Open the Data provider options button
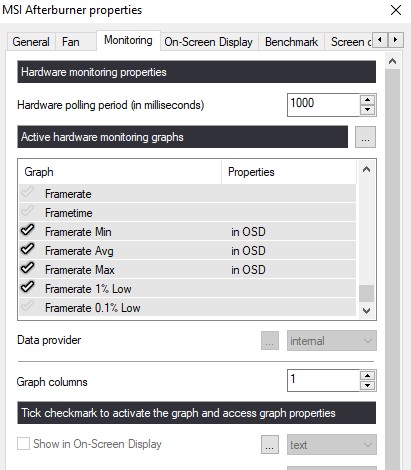The width and height of the screenshot is (411, 470). 270,341
